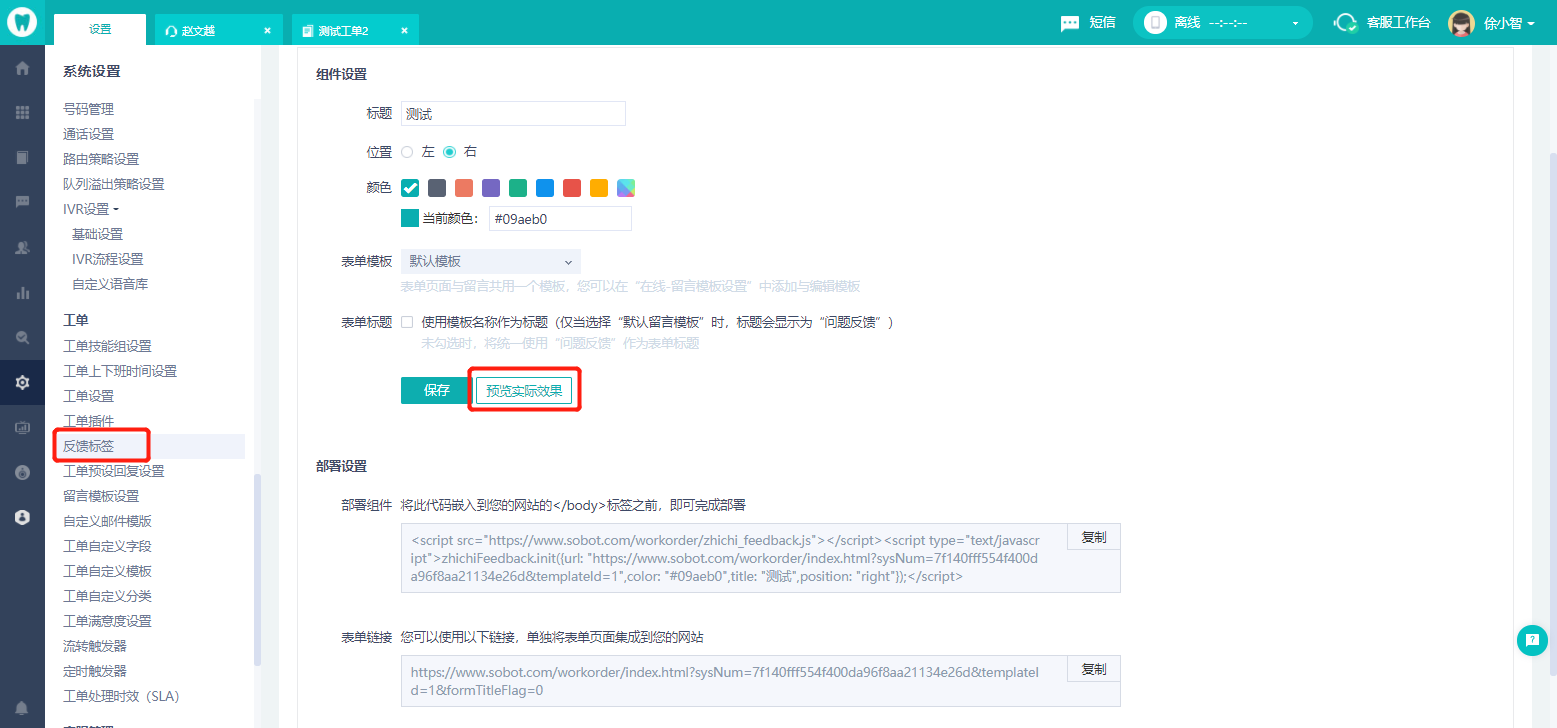Focus the #09aeb0 color code field
1557x728 pixels.
(560, 218)
